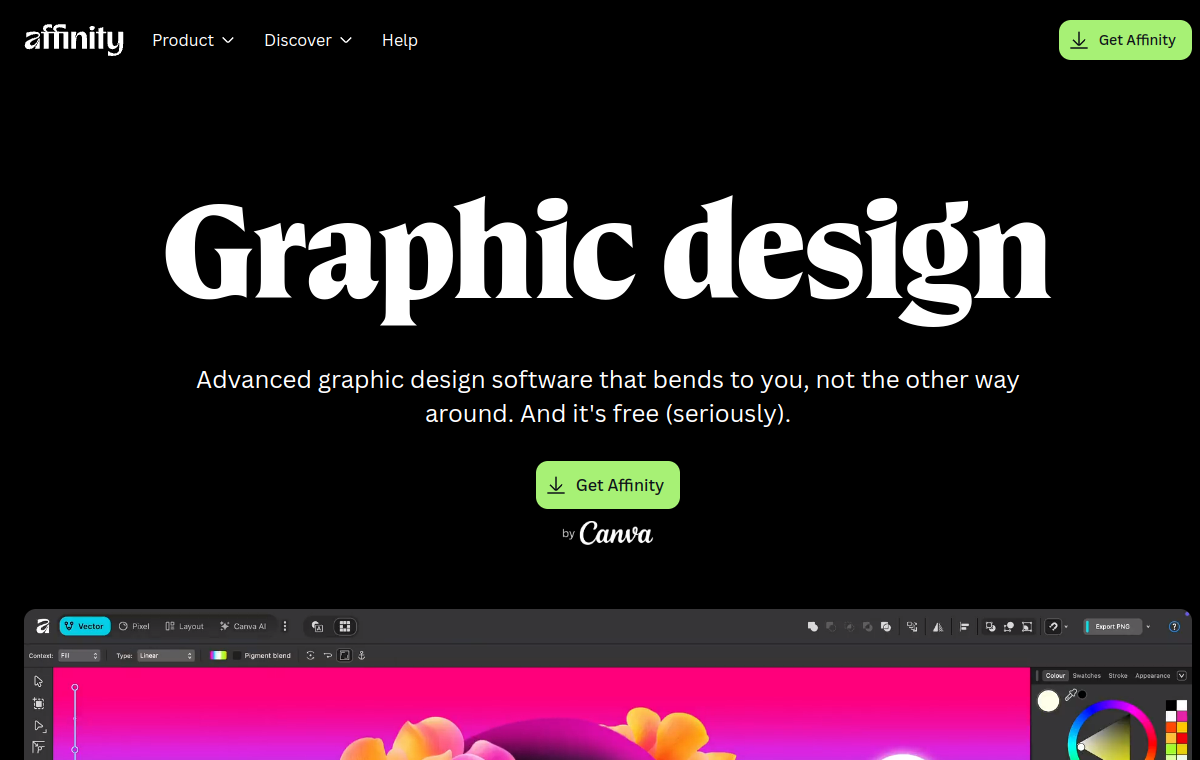Click the Divide boolean operation icon
This screenshot has height=760, width=1200.
(886, 626)
